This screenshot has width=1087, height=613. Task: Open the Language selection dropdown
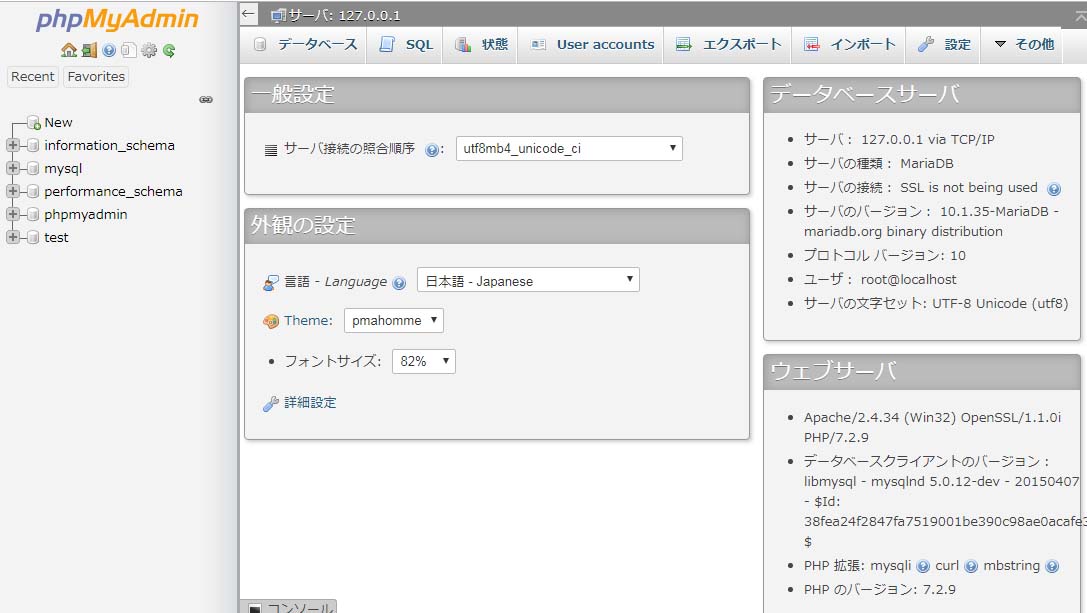(x=528, y=281)
